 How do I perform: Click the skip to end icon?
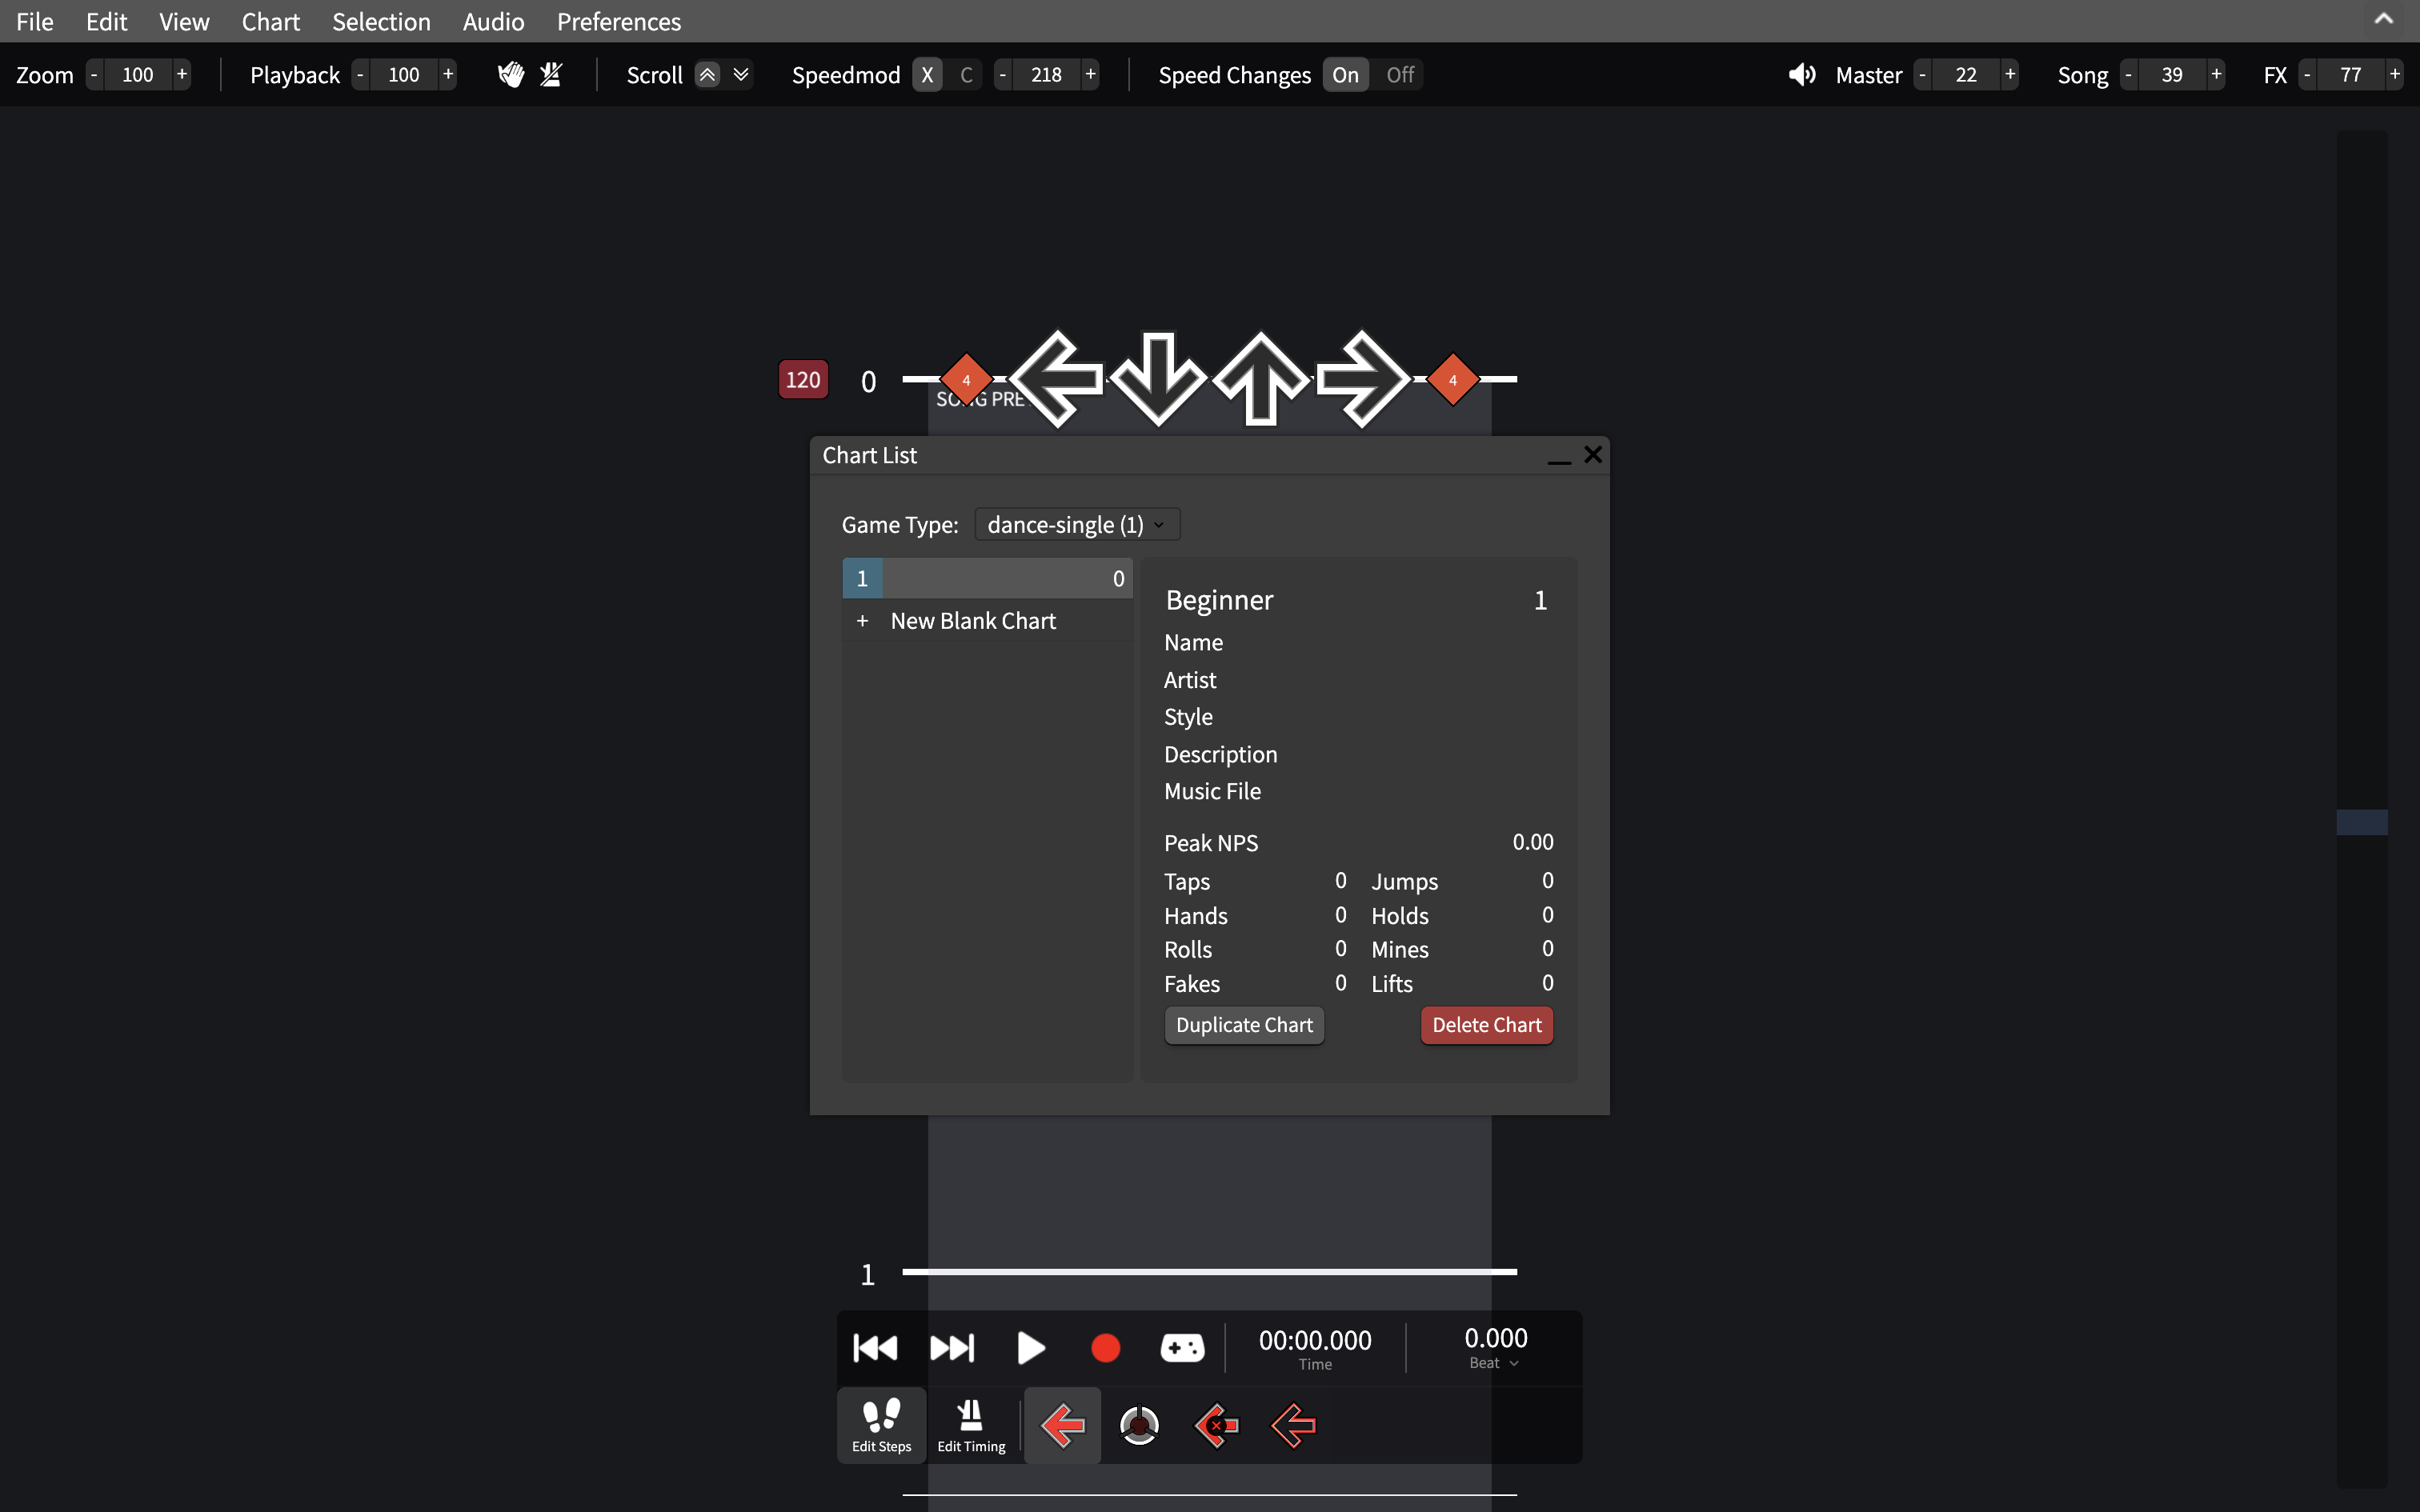coord(952,1348)
